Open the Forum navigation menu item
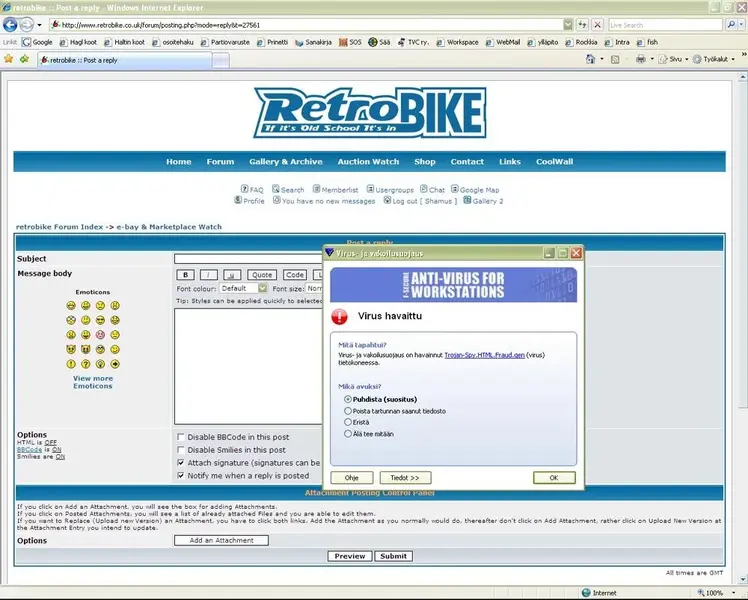The width and height of the screenshot is (748, 600). coord(220,162)
